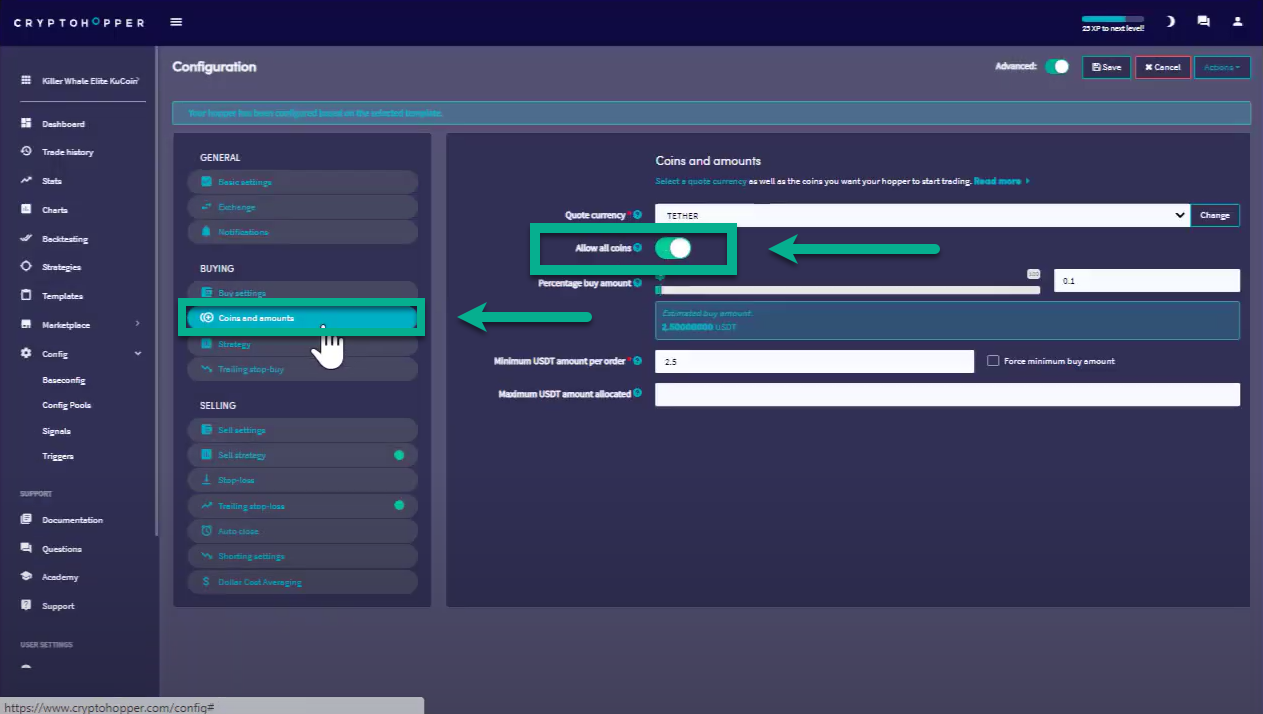Toggle dark mode moon icon
The width and height of the screenshot is (1263, 714).
tap(1170, 21)
